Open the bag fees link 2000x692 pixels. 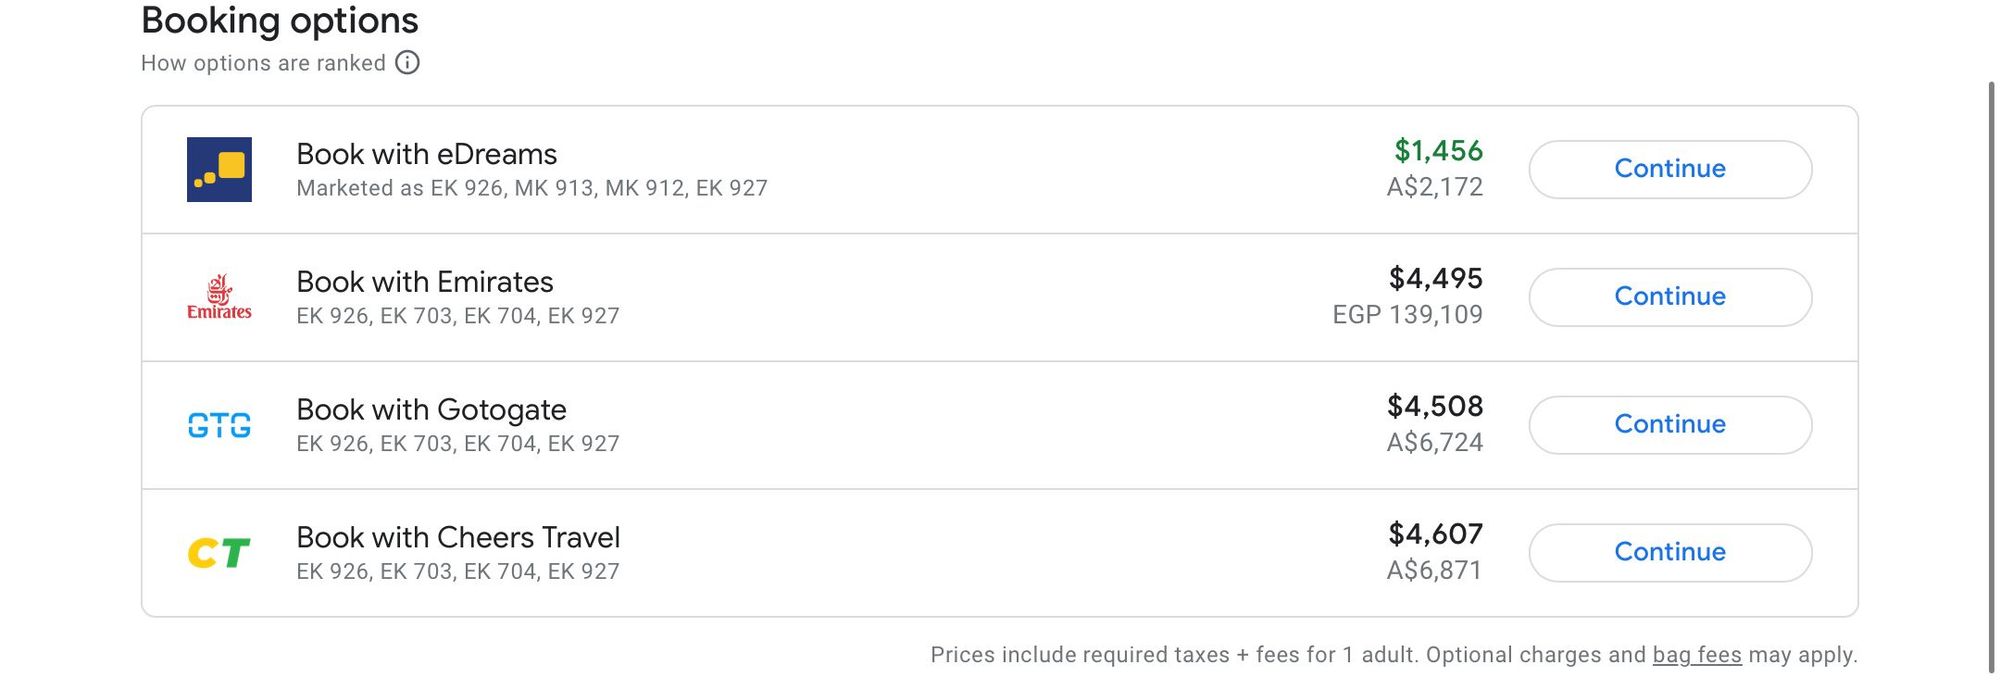tap(1697, 655)
